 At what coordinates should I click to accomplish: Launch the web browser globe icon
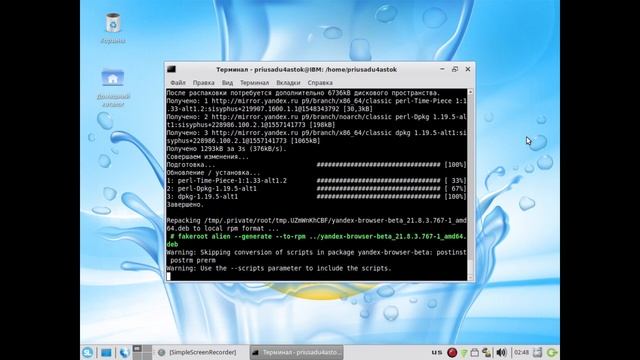[124, 352]
